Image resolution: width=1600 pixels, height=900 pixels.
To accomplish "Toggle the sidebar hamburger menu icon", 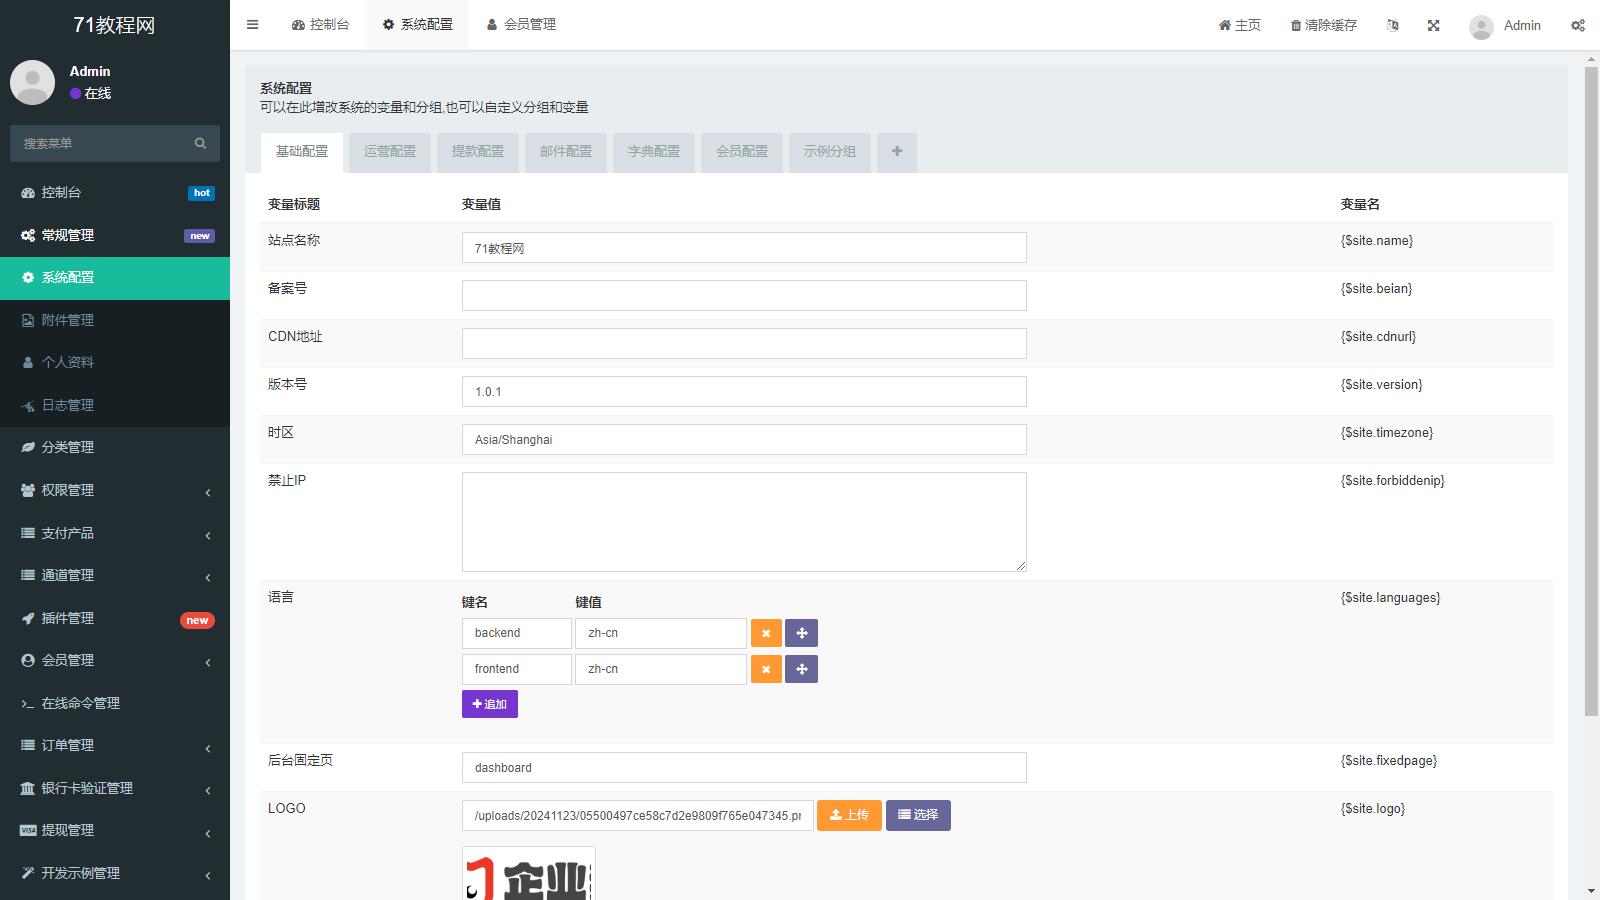I will [252, 25].
